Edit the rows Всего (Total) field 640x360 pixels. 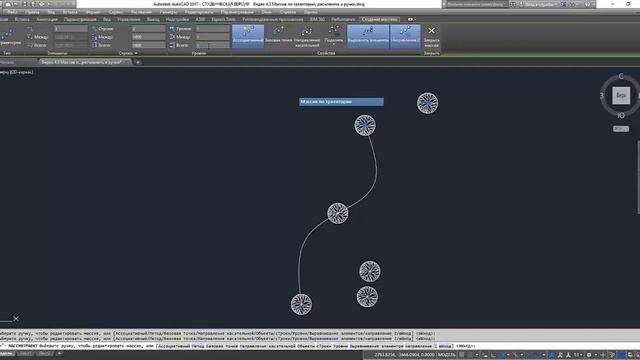(x=149, y=45)
